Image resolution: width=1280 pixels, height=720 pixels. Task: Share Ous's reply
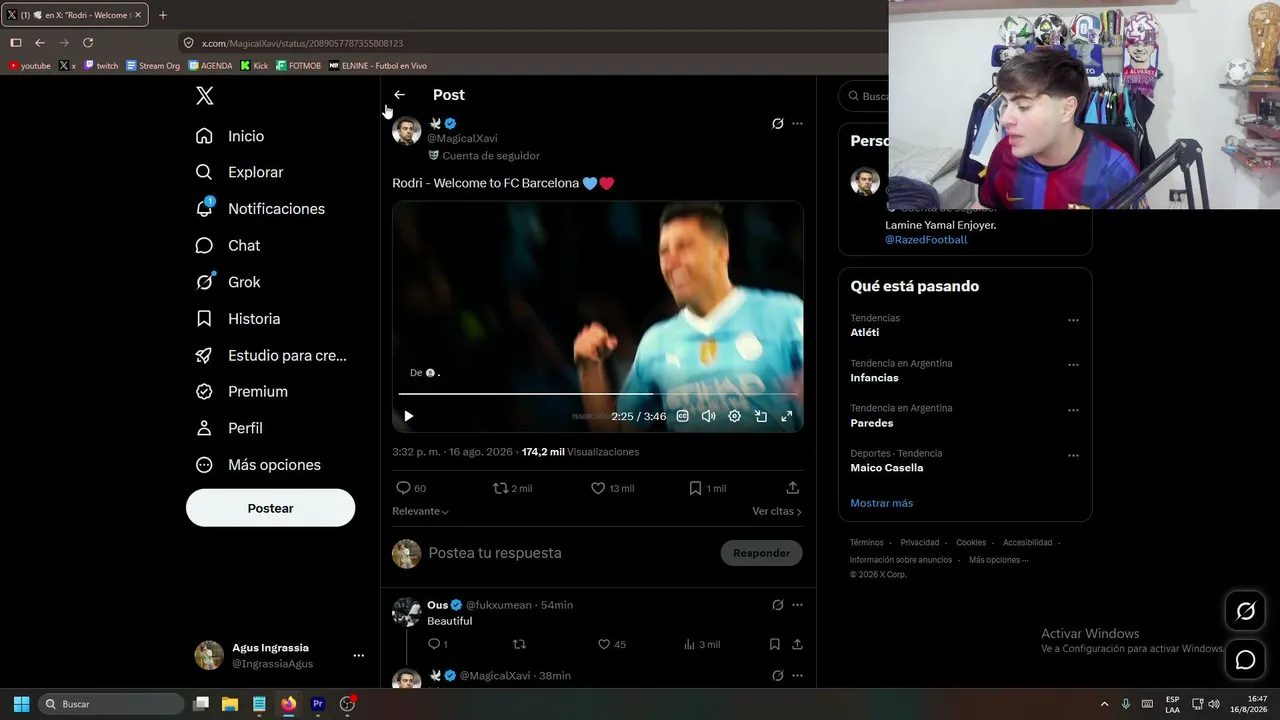pyautogui.click(x=797, y=645)
